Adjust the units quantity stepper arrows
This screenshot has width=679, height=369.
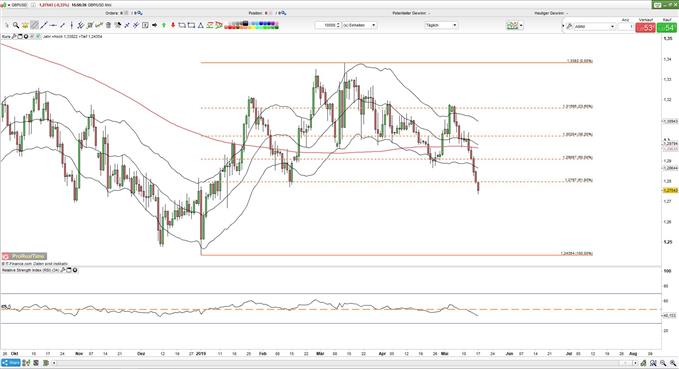(339, 25)
